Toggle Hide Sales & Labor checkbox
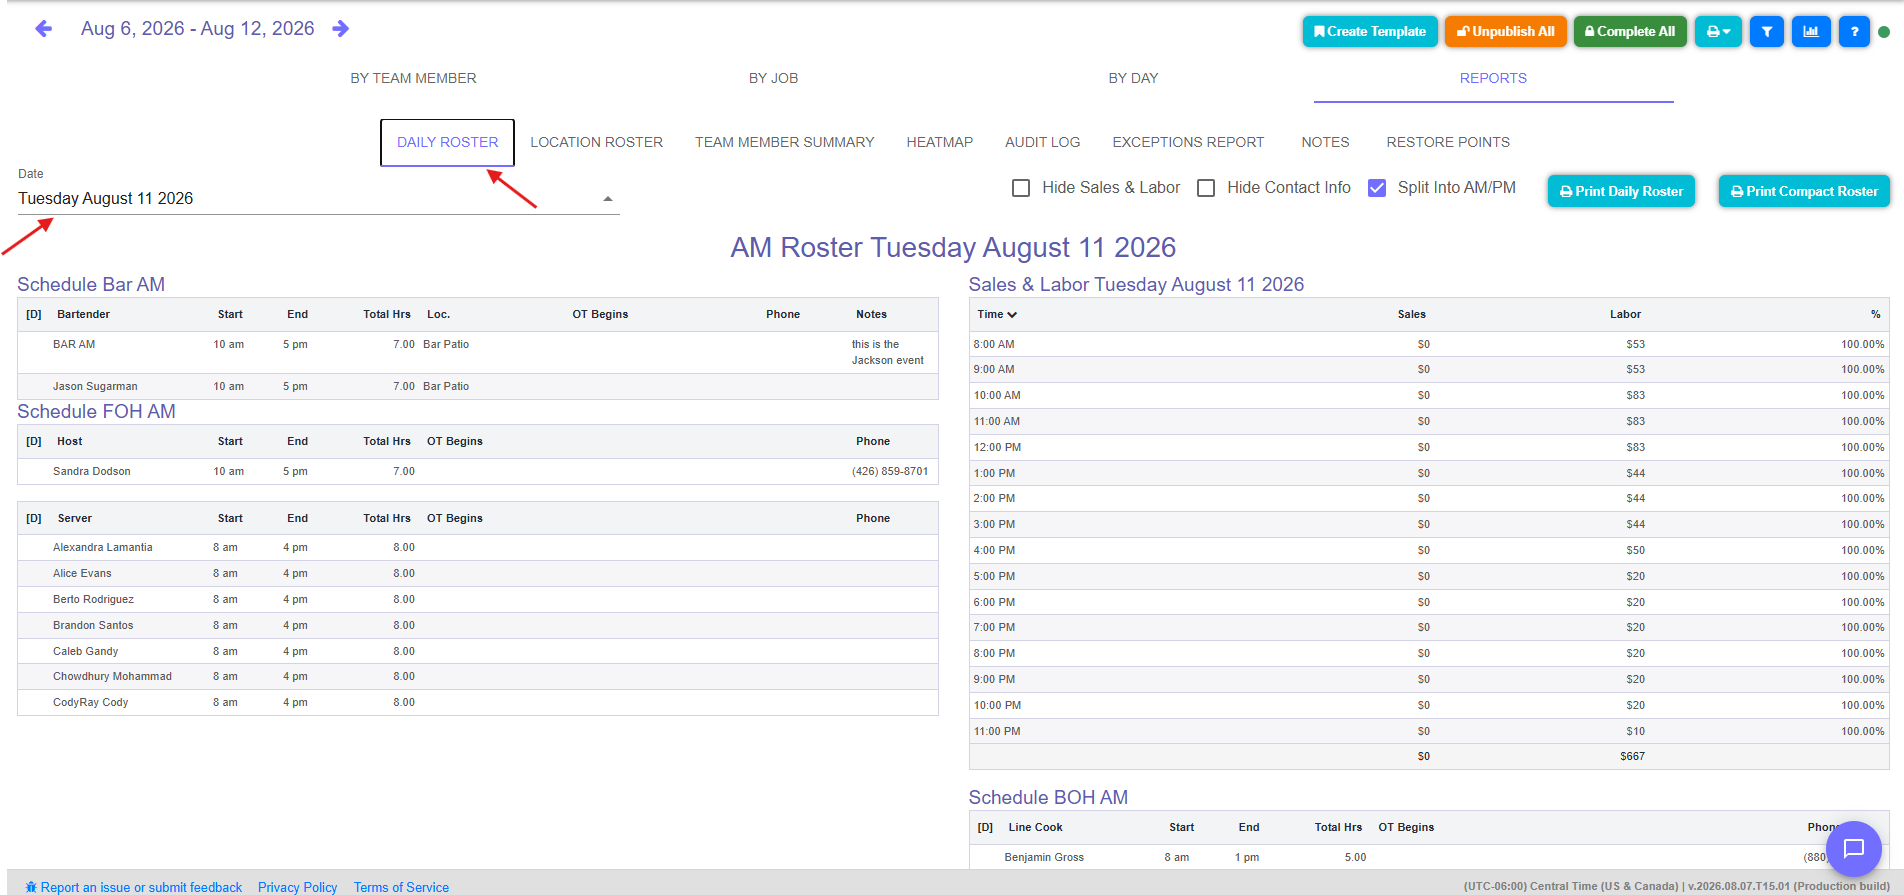Viewport: 1904px width, 895px height. [1021, 188]
